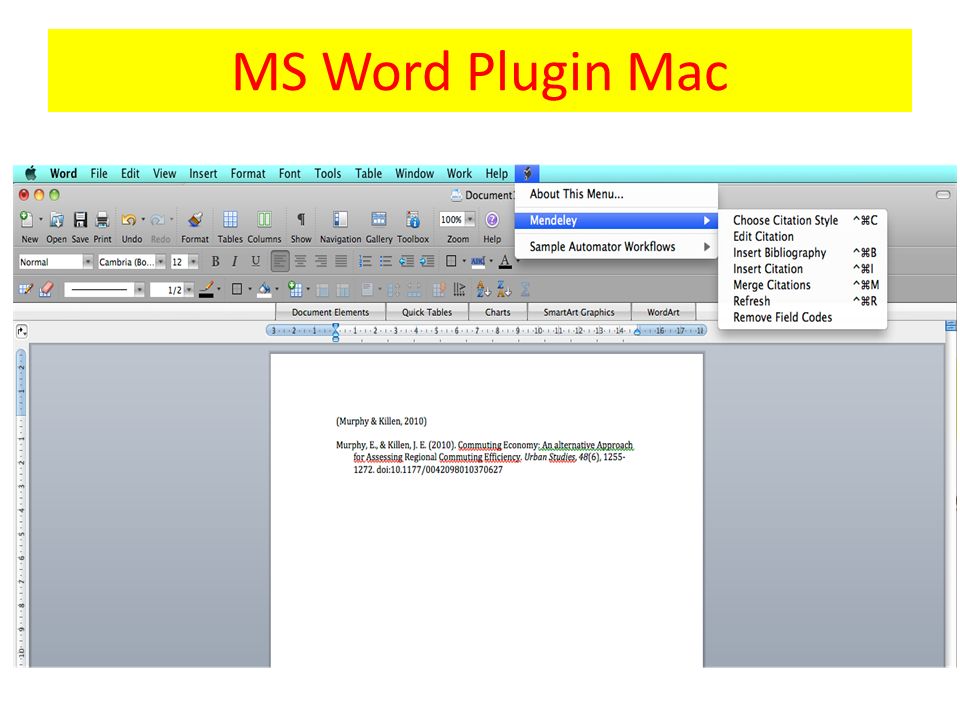Increase the paragraph indent
Viewport: 960px width, 720px height.
click(x=427, y=261)
